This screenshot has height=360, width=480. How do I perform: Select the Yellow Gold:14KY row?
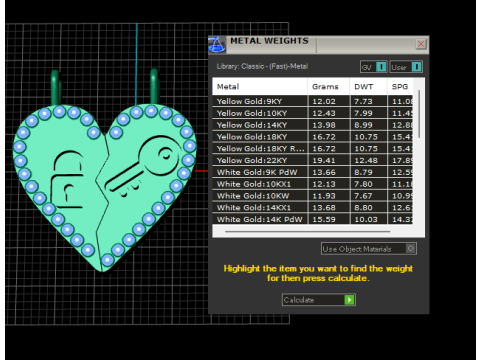(313, 125)
